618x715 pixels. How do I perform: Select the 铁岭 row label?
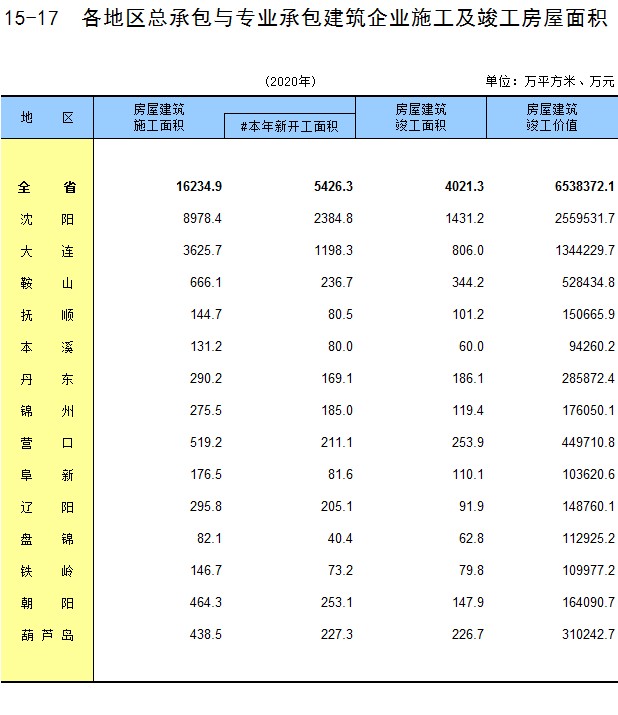coord(47,571)
